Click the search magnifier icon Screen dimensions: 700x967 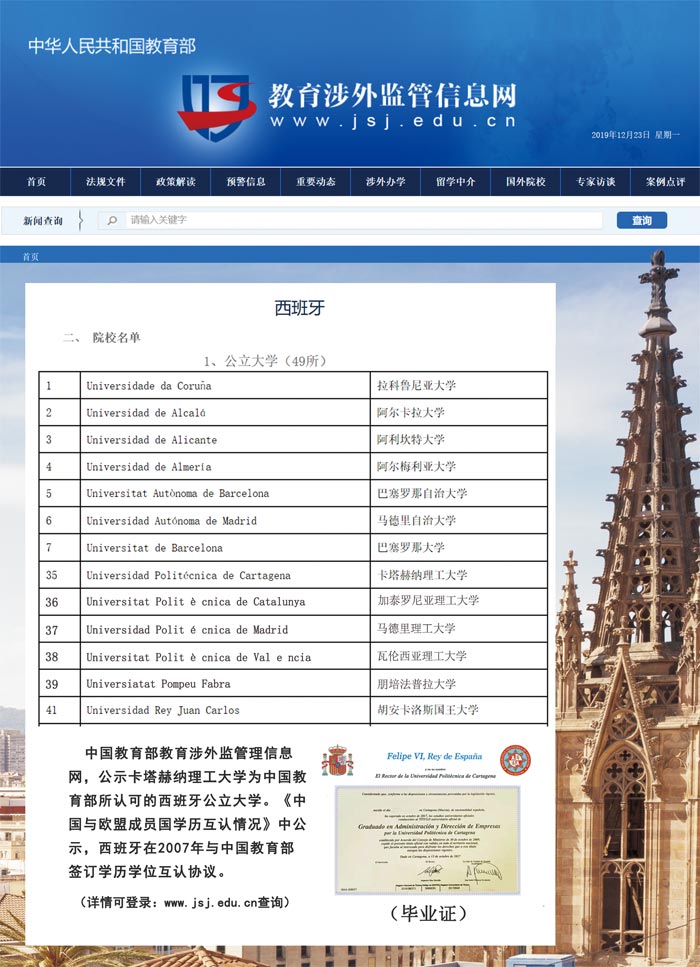[x=113, y=220]
